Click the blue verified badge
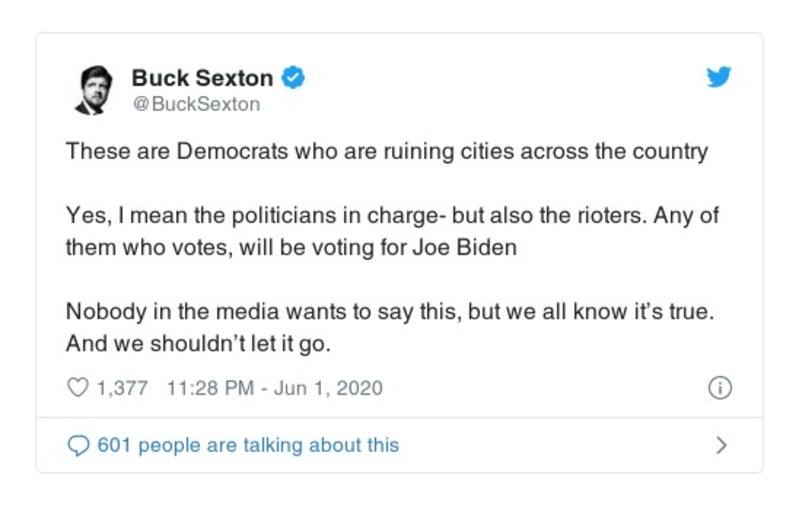Viewport: 799px width, 513px height. pos(292,78)
